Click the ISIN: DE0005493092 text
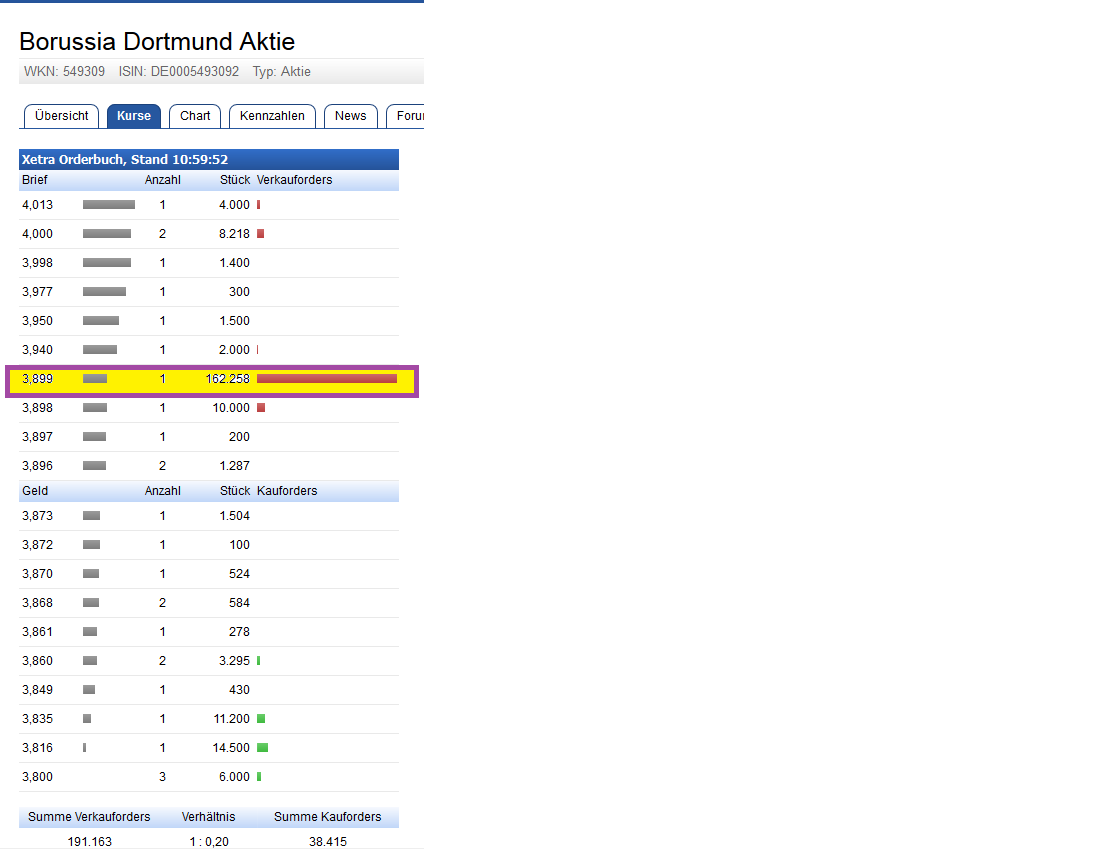Screen dimensions: 1110x849 (x=178, y=72)
